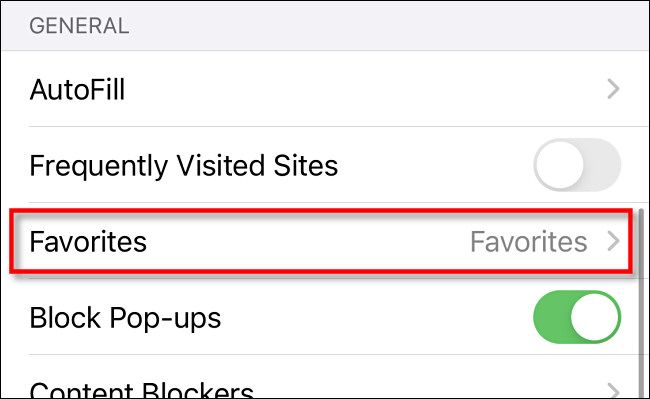The width and height of the screenshot is (650, 399).
Task: Select the Frequently Visited Sites label text
Action: click(184, 166)
